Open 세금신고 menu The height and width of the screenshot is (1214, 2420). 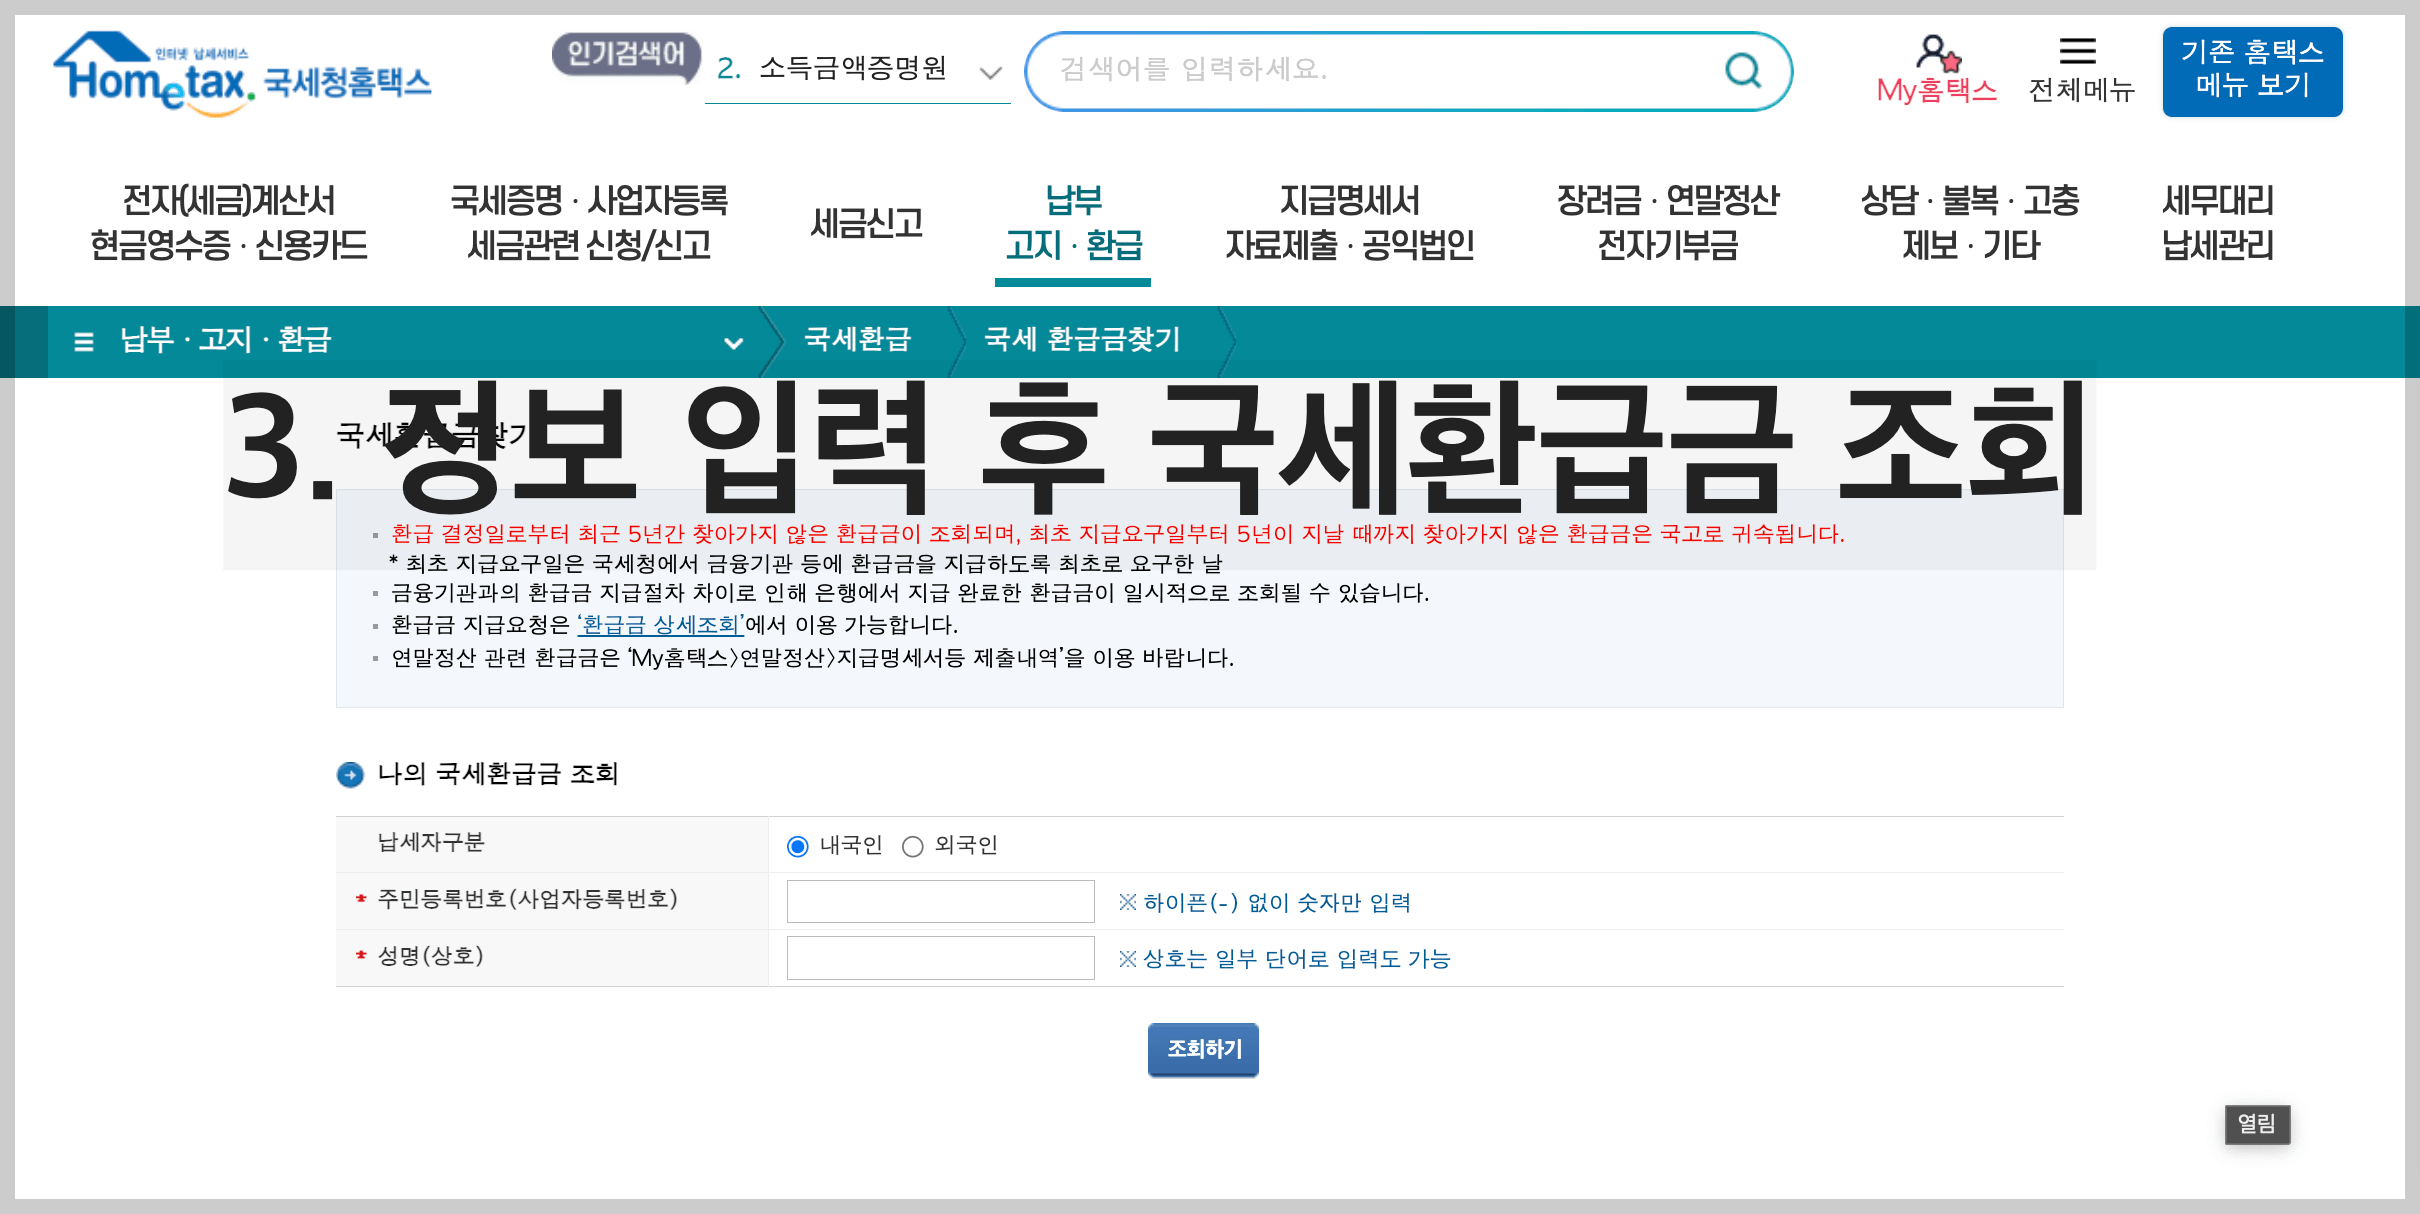click(866, 222)
